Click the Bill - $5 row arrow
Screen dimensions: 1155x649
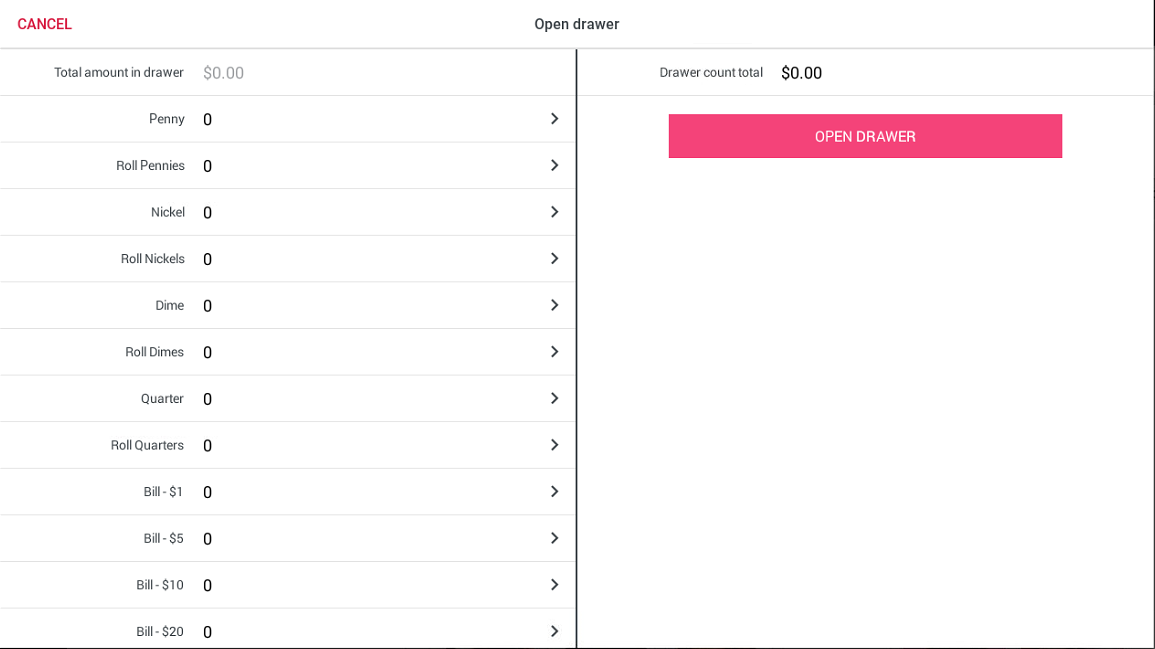[x=554, y=538]
